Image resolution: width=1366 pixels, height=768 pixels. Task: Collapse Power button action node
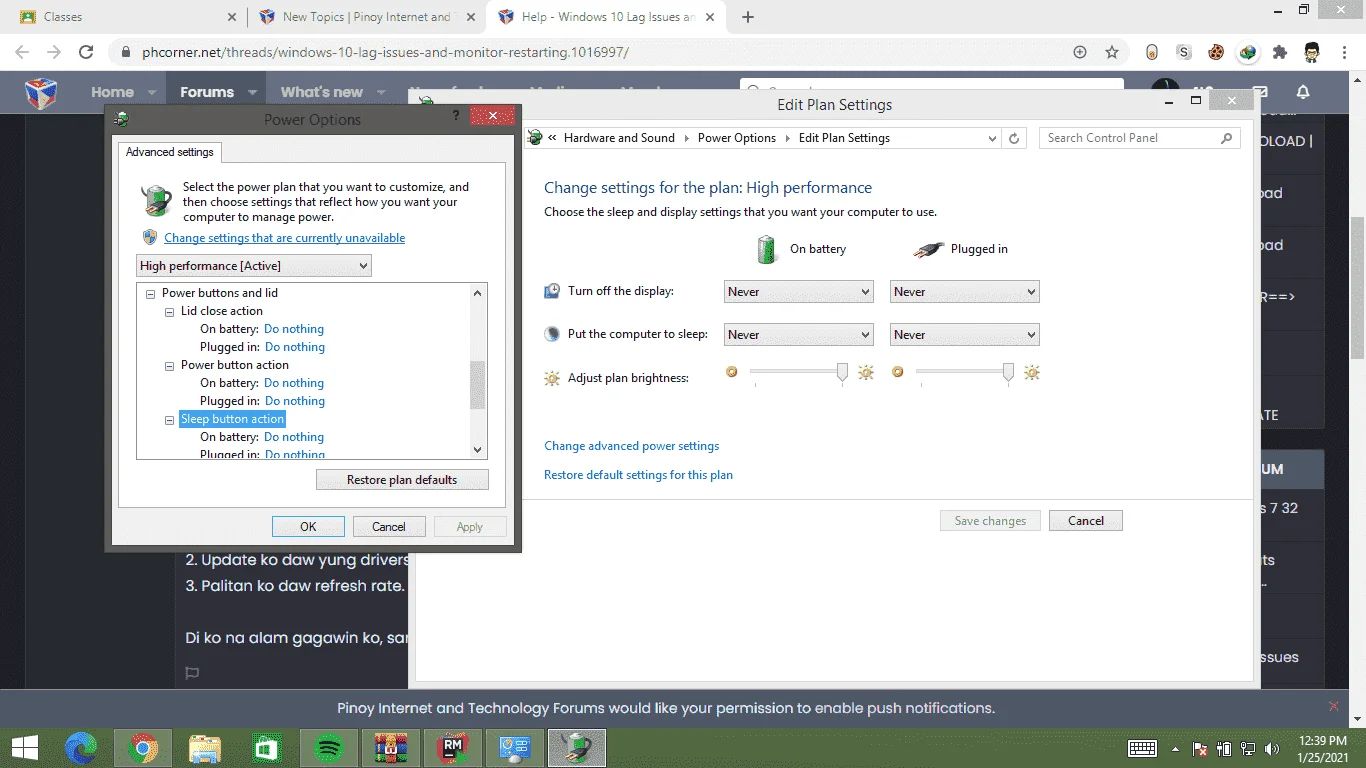(170, 366)
